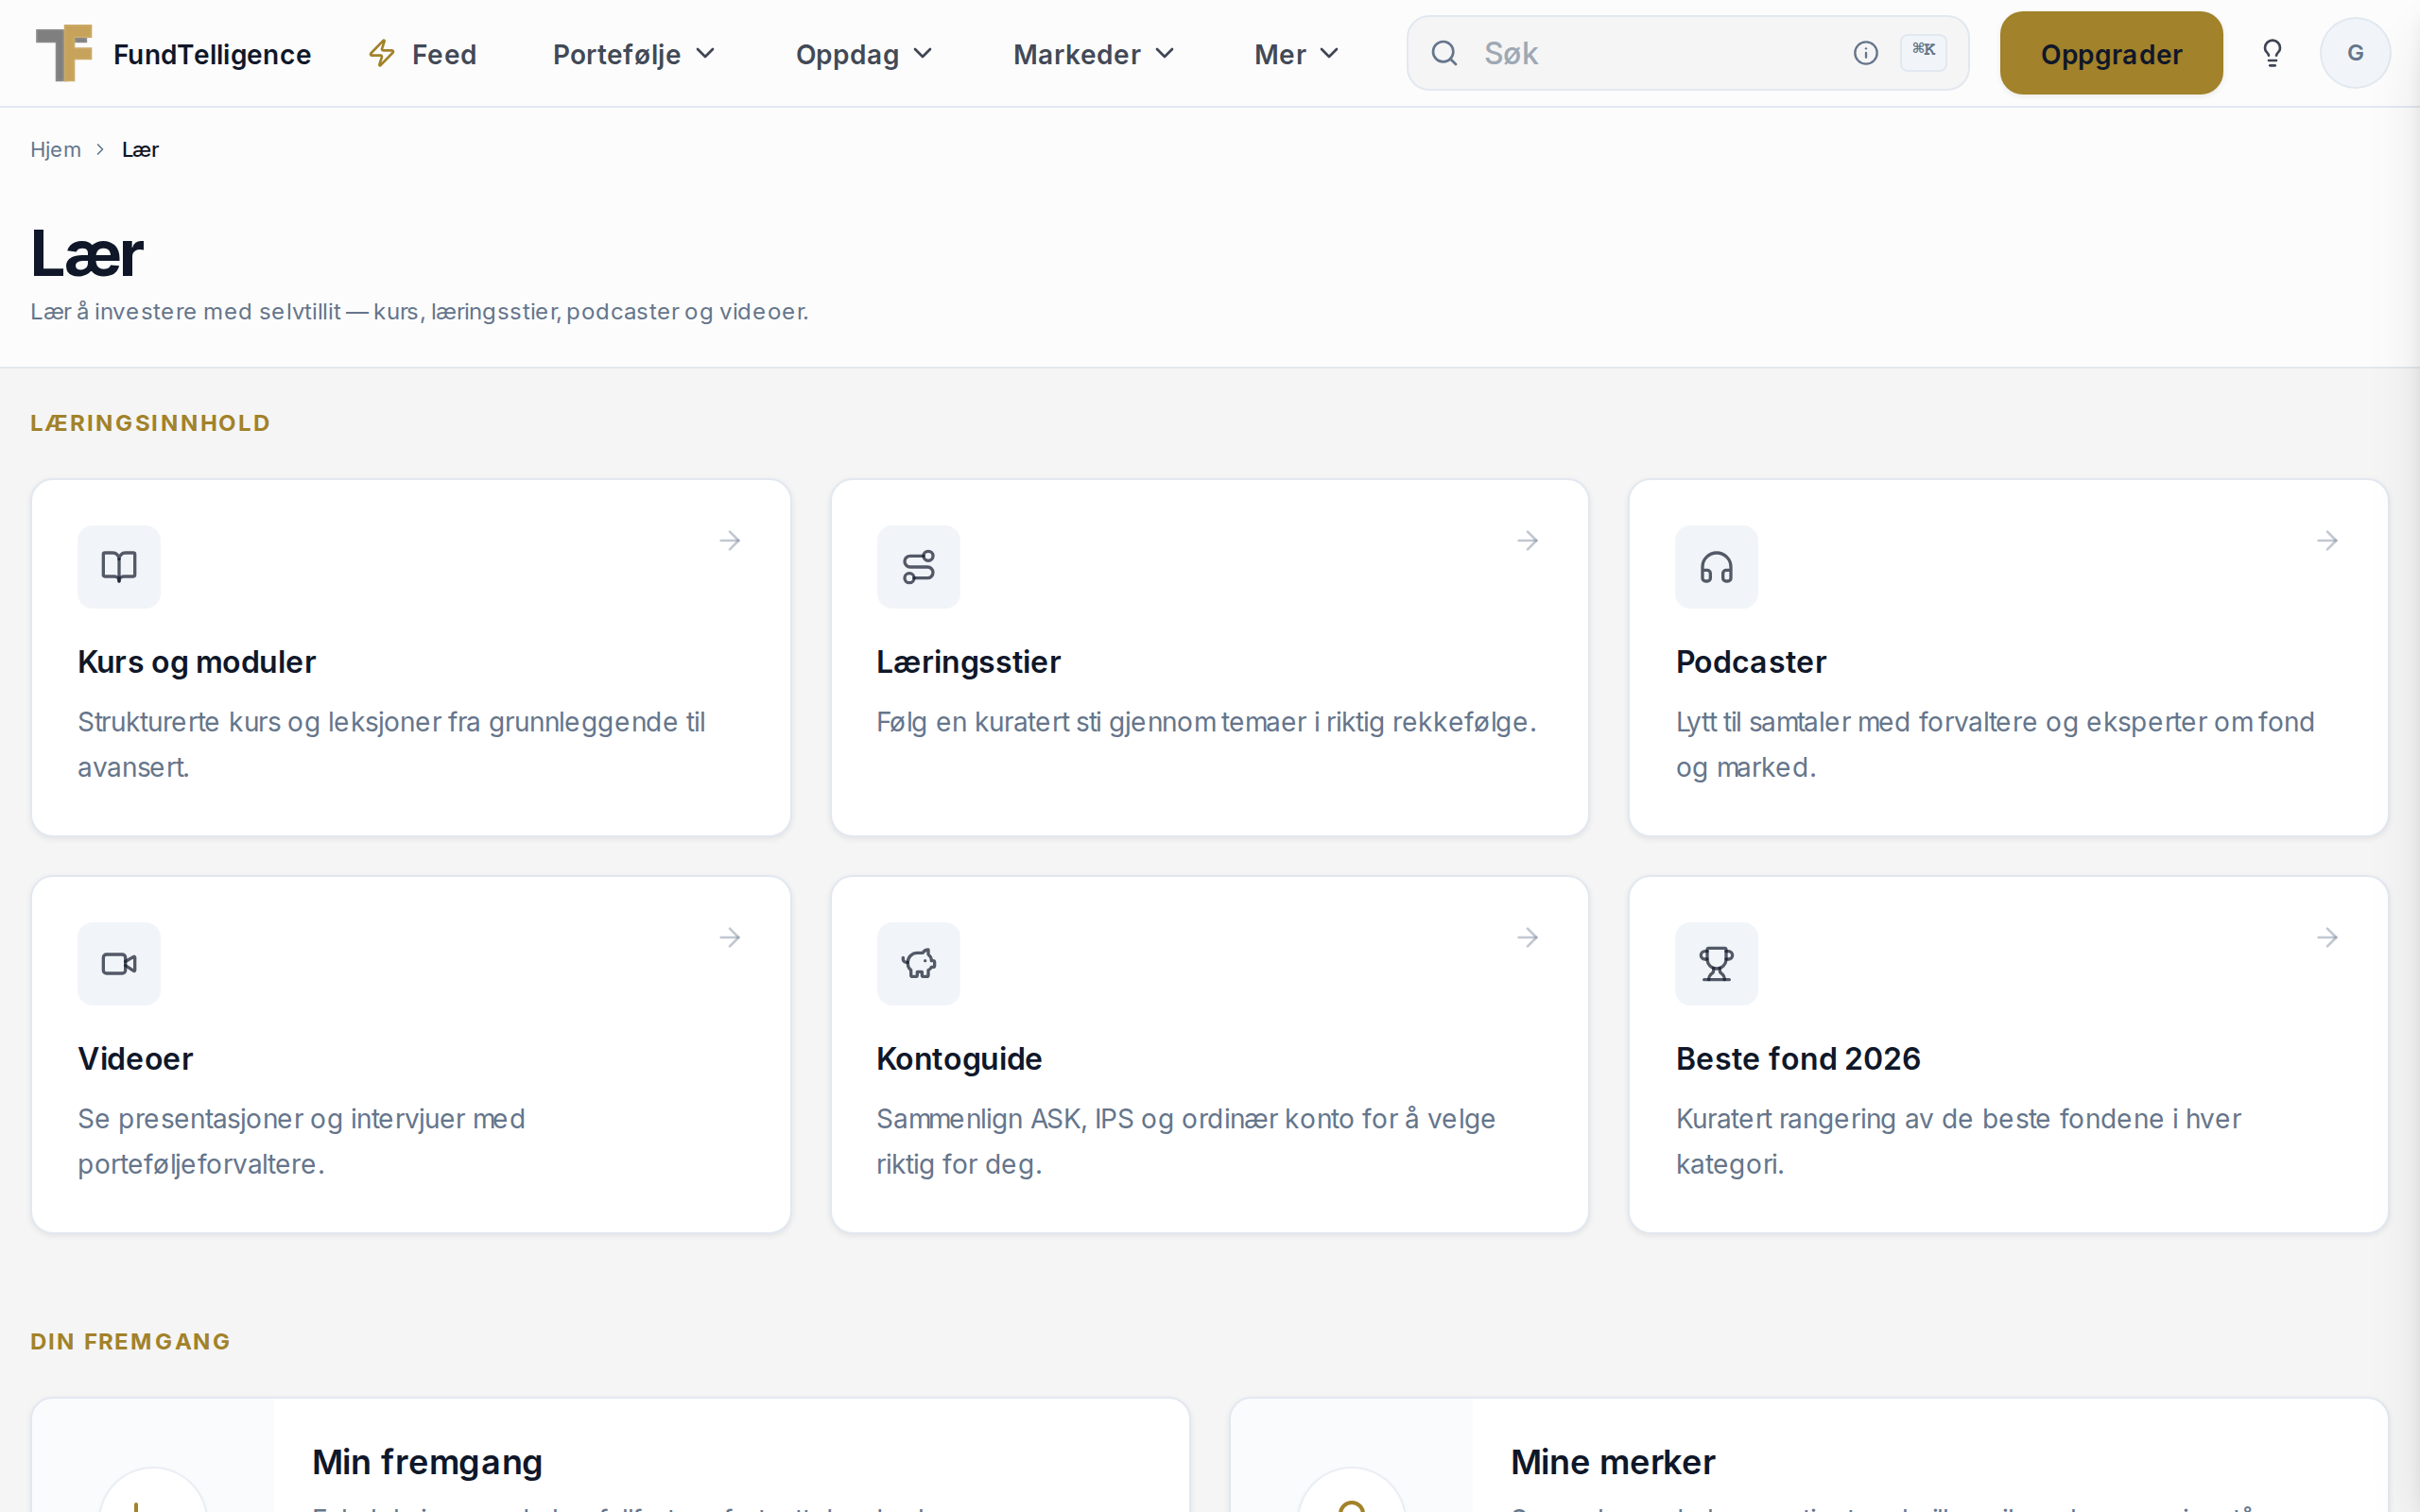Click the route icon on Læringsstier card
Image resolution: width=2420 pixels, height=1512 pixels.
point(918,567)
